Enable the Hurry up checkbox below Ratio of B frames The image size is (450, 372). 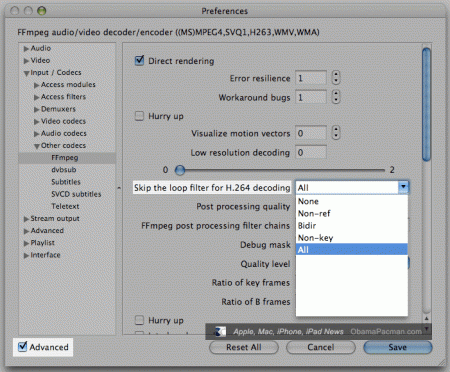pyautogui.click(x=139, y=320)
